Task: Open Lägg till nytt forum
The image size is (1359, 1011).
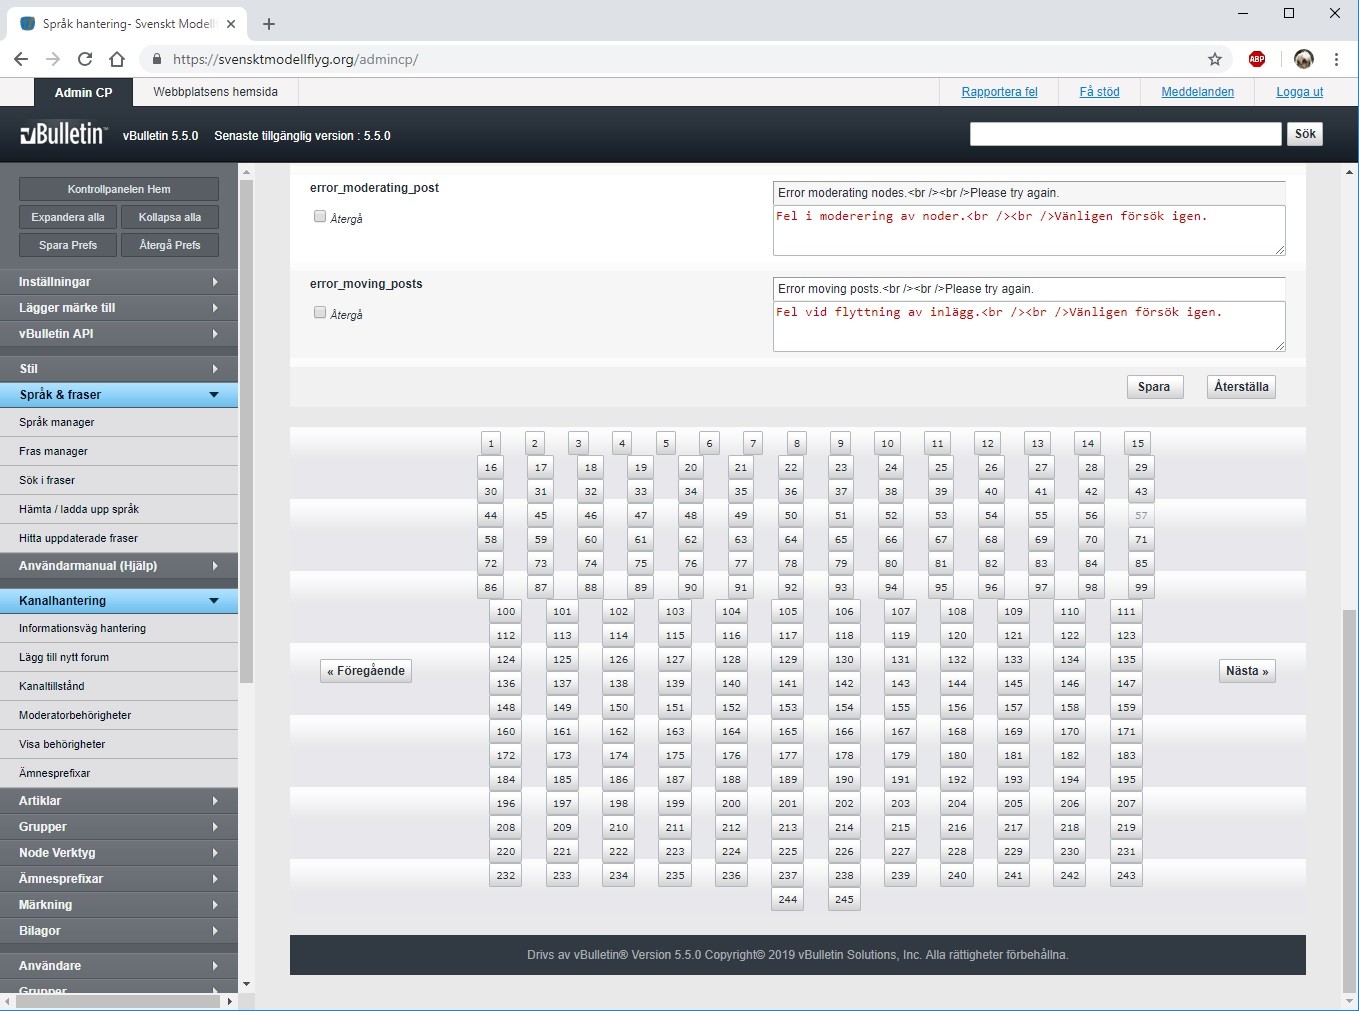Action: click(119, 657)
